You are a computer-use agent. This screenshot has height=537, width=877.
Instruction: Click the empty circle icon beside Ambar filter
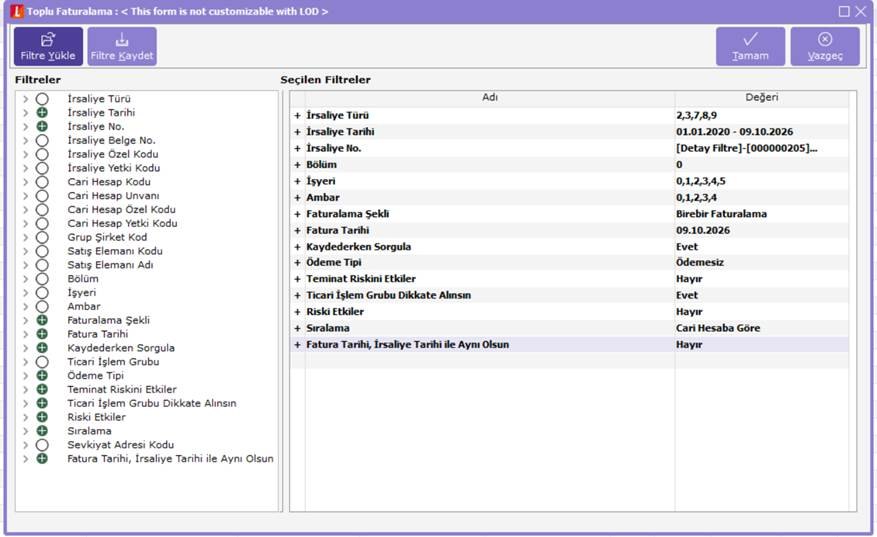[x=42, y=307]
